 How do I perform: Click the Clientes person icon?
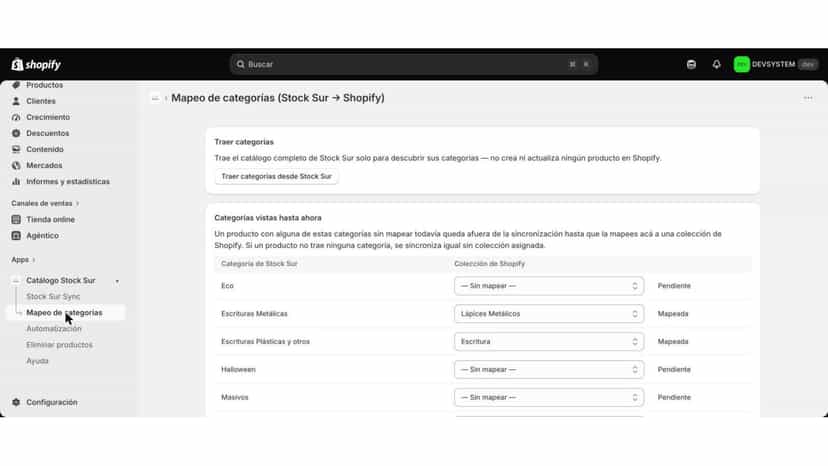pyautogui.click(x=16, y=101)
